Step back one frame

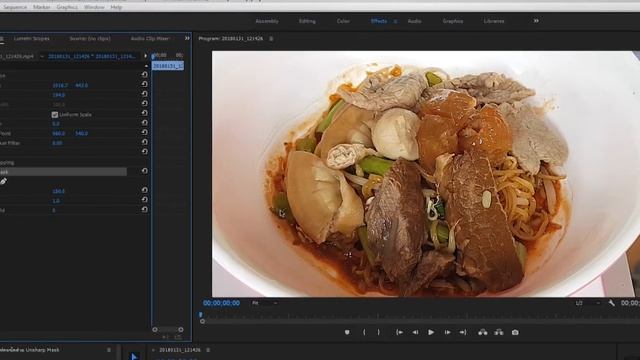415,332
